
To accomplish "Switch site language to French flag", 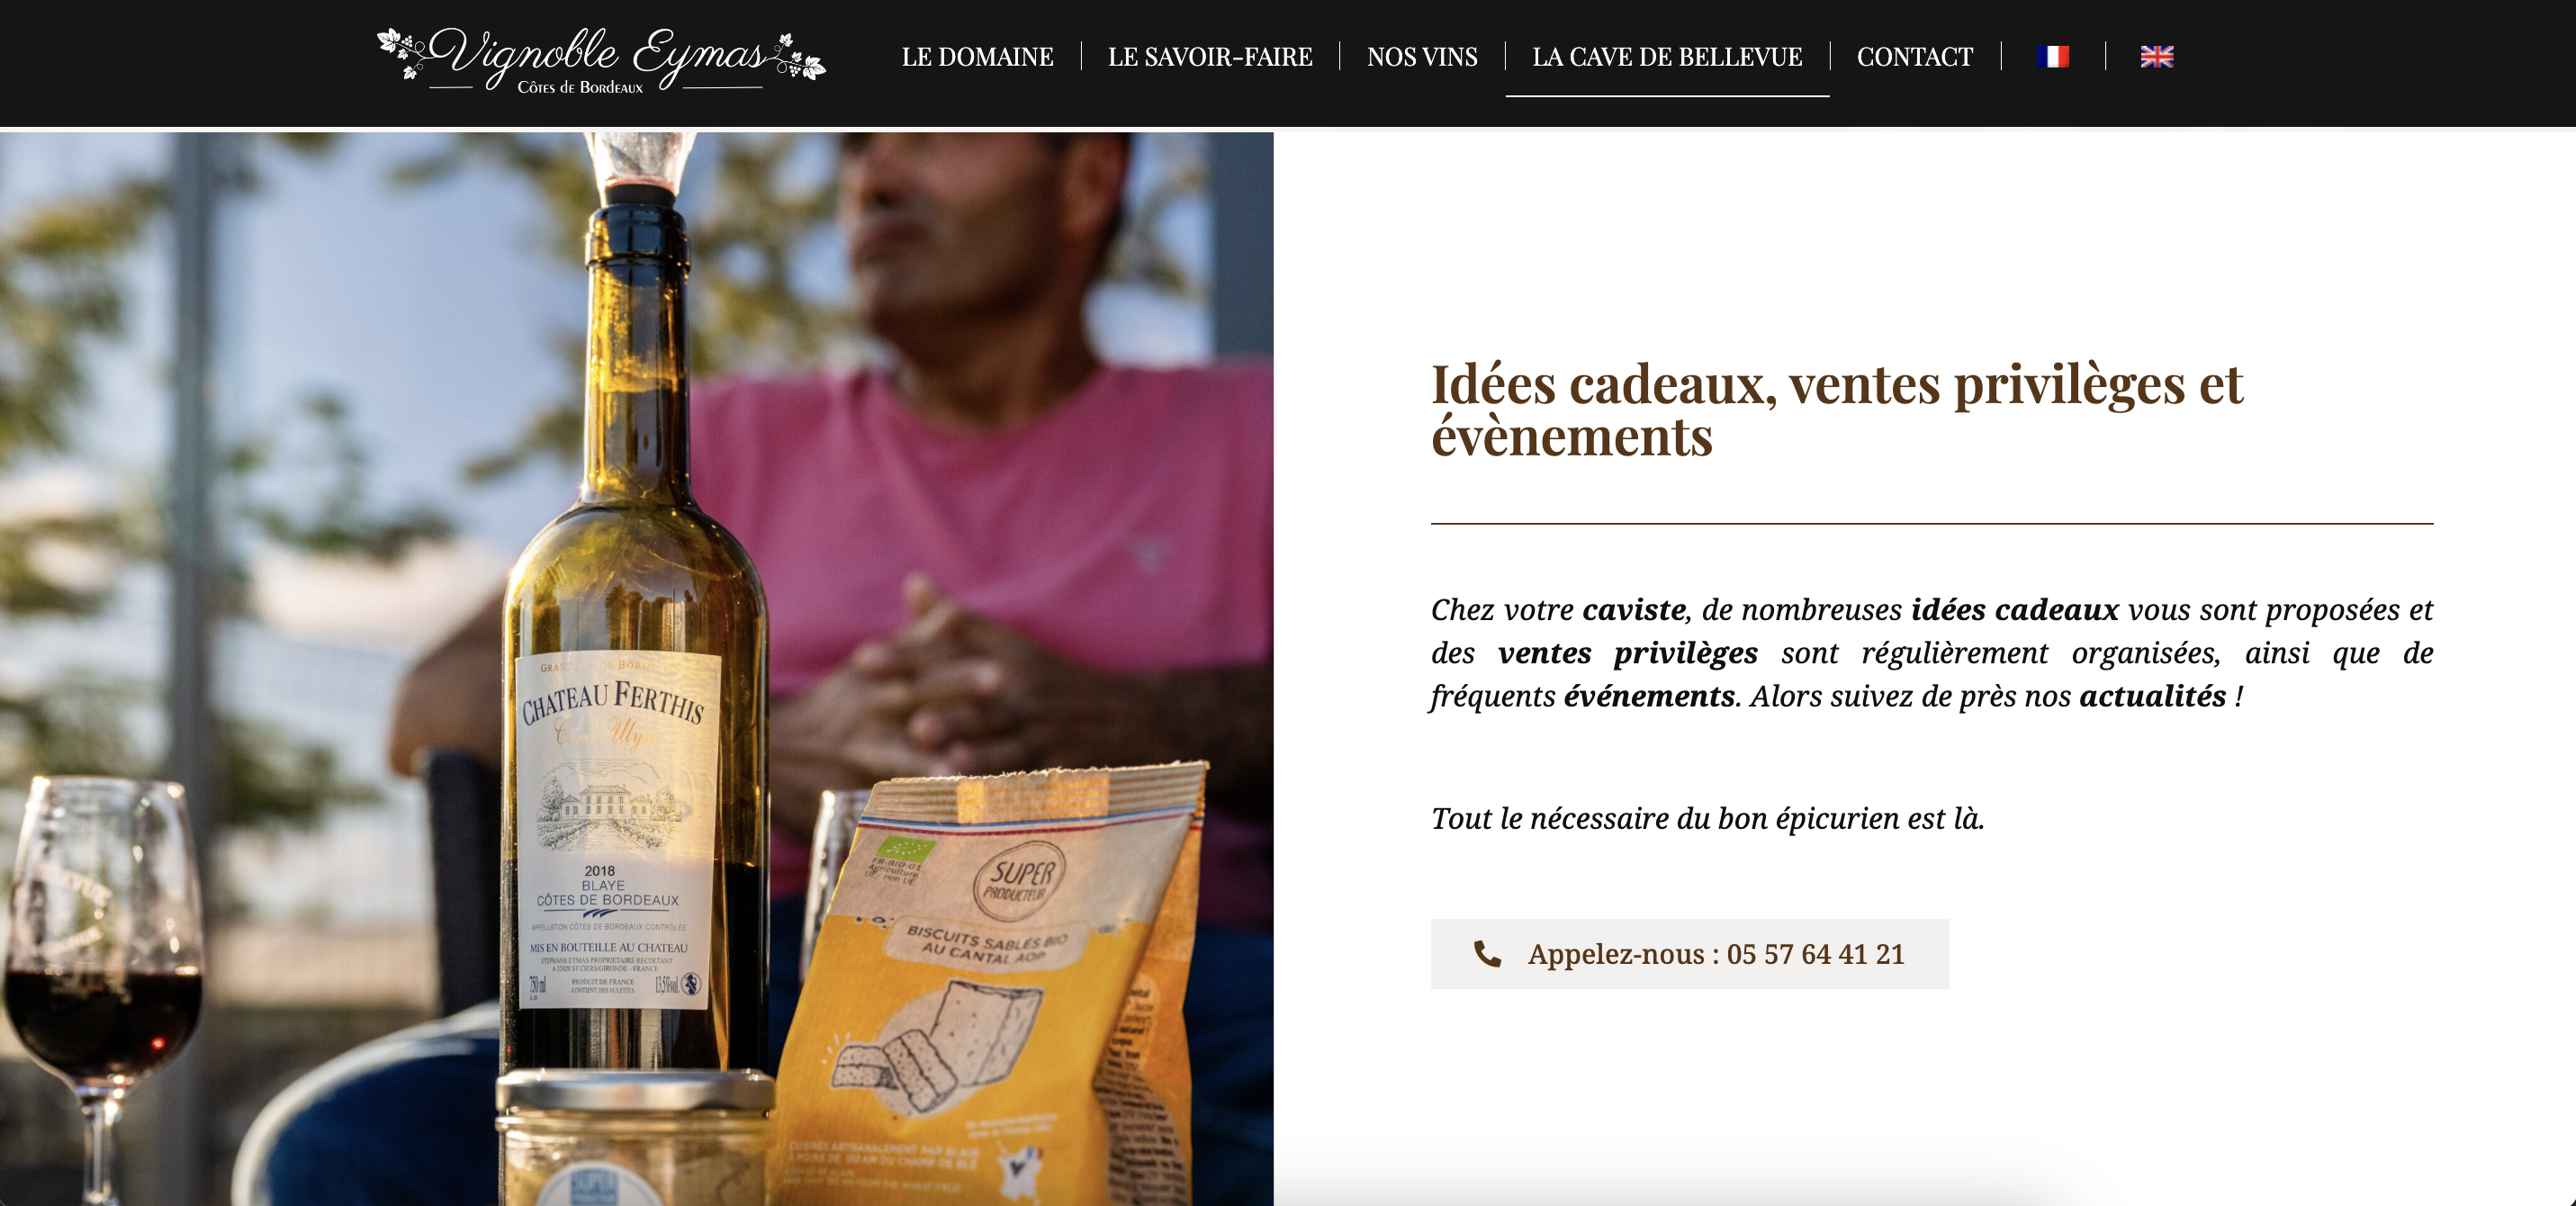I will click(2053, 57).
